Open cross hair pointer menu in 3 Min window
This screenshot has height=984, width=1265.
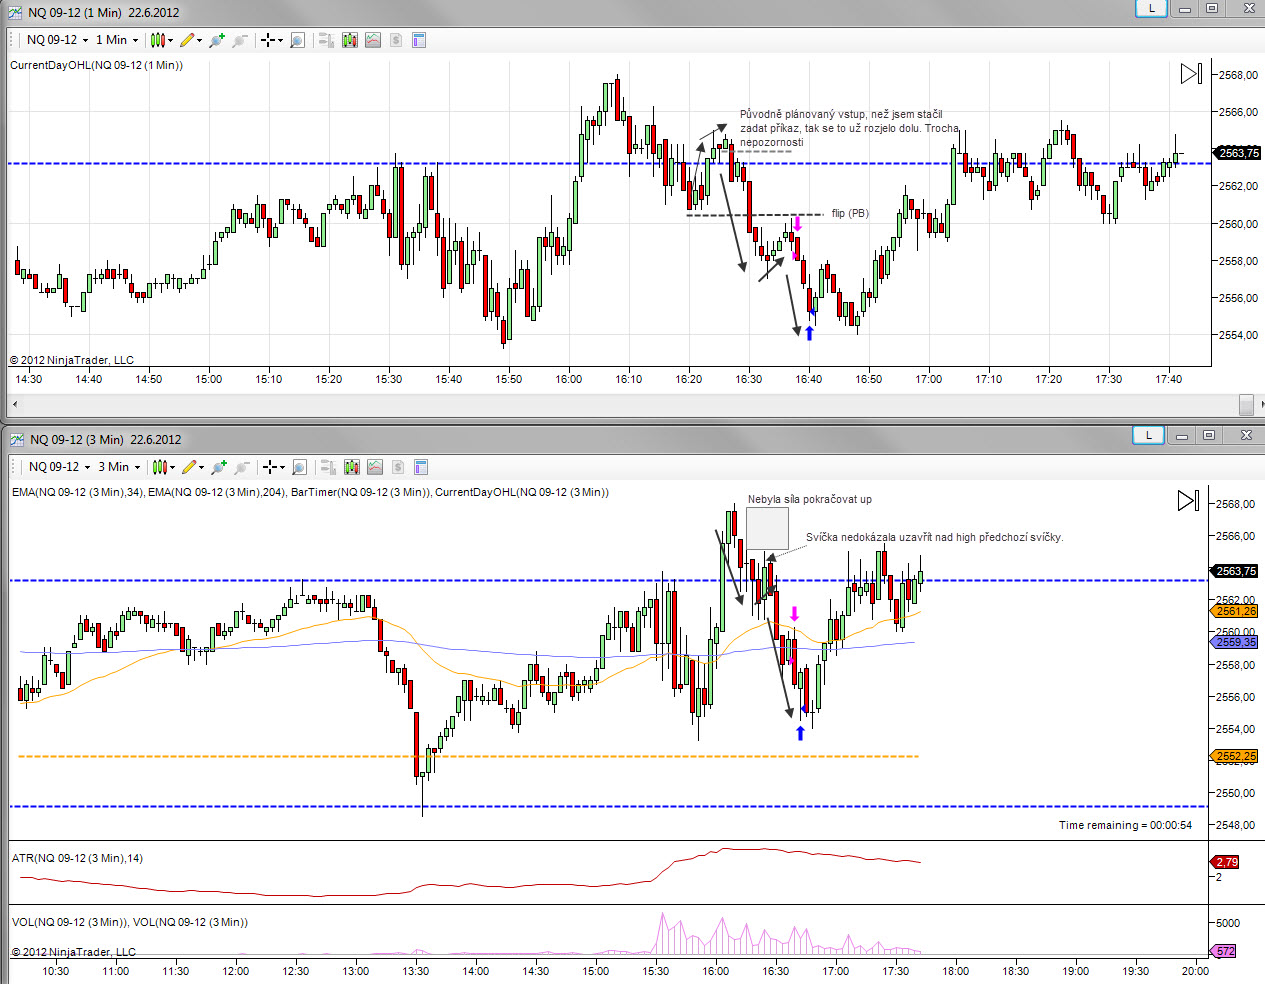[273, 467]
